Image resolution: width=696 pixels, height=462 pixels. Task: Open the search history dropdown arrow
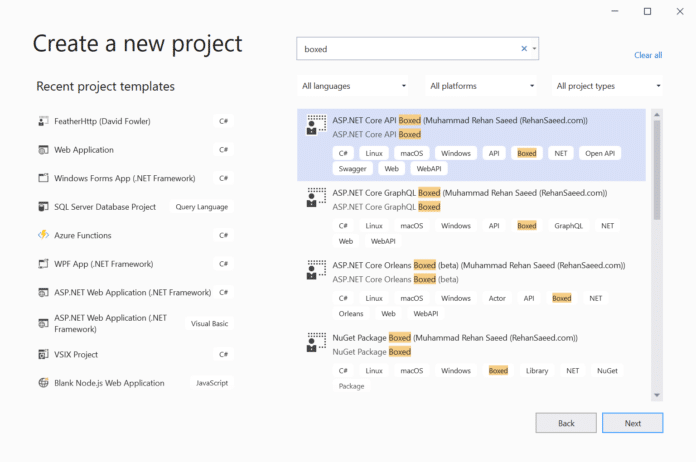(x=534, y=49)
